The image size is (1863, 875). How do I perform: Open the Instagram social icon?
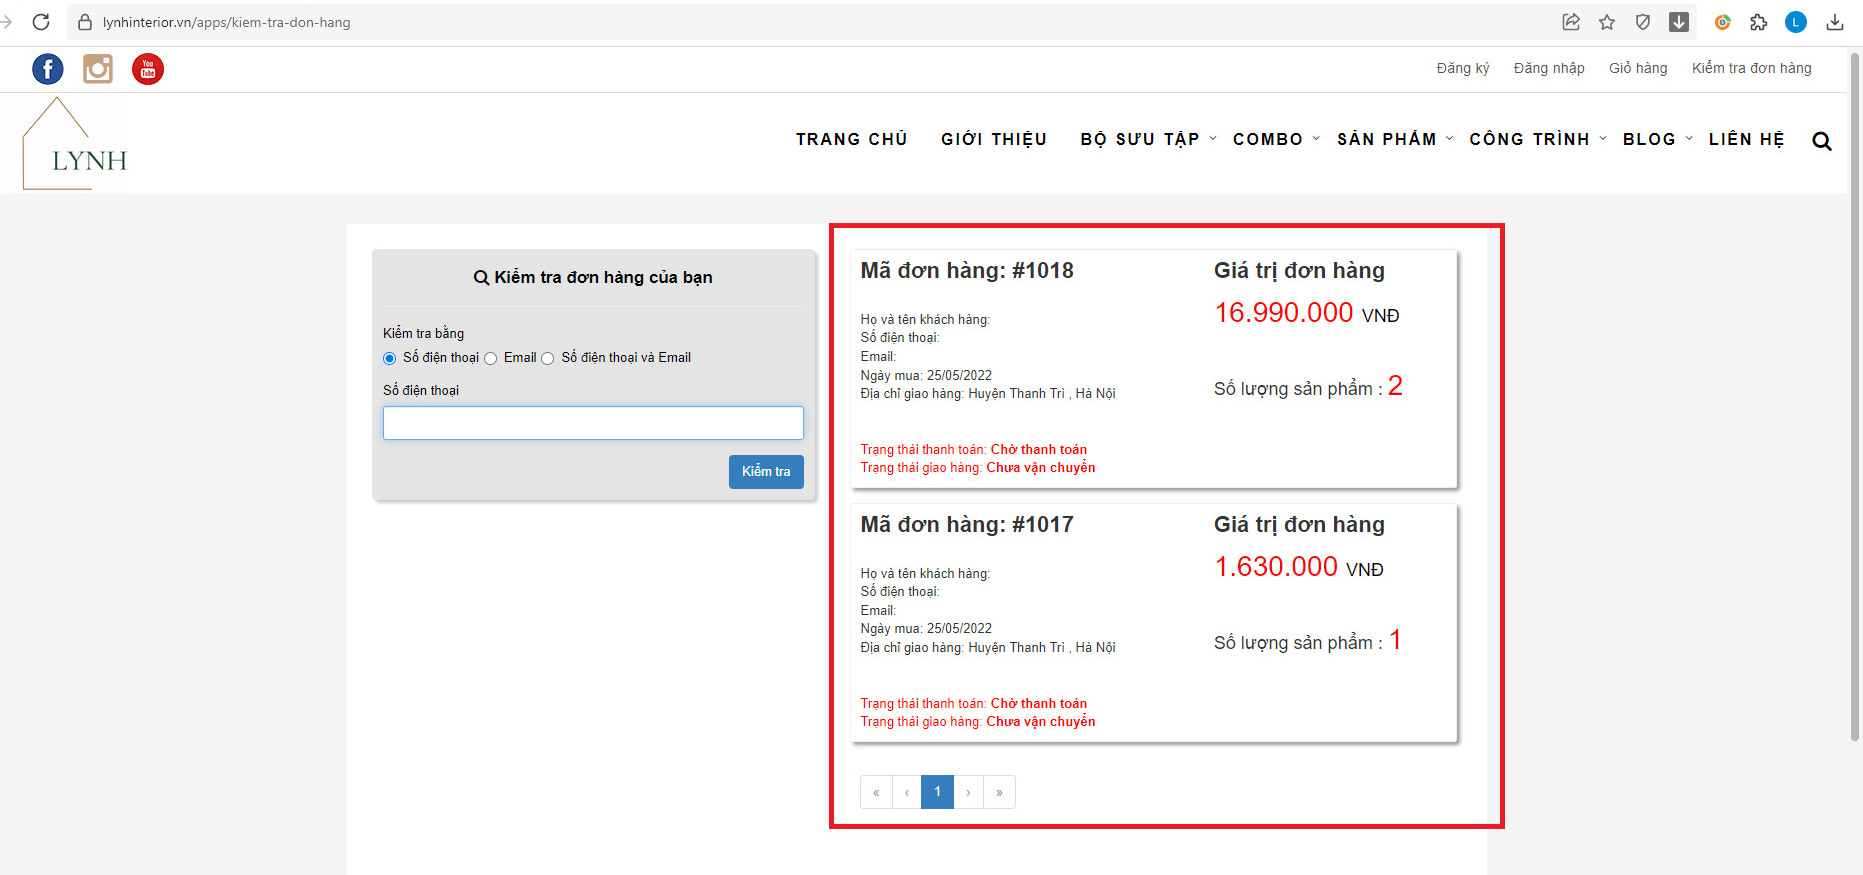coord(98,69)
